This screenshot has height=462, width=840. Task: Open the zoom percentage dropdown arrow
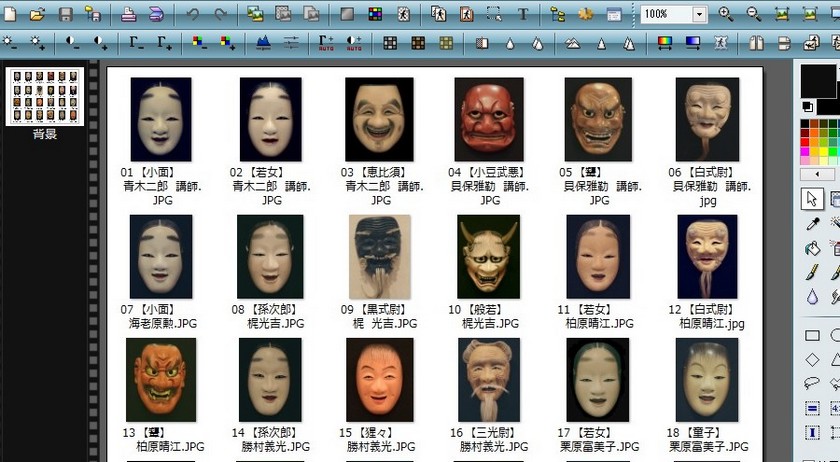pyautogui.click(x=699, y=14)
